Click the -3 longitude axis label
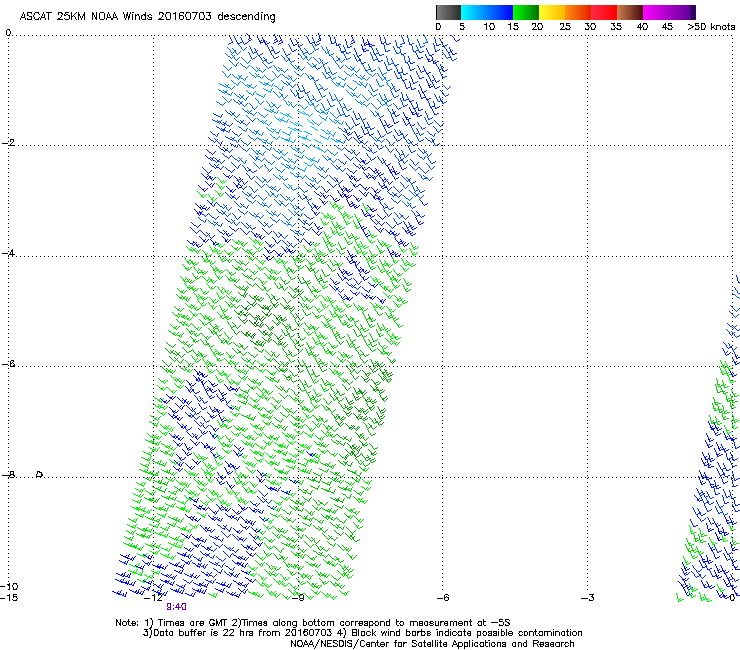Image resolution: width=740 pixels, height=650 pixels. [x=588, y=598]
